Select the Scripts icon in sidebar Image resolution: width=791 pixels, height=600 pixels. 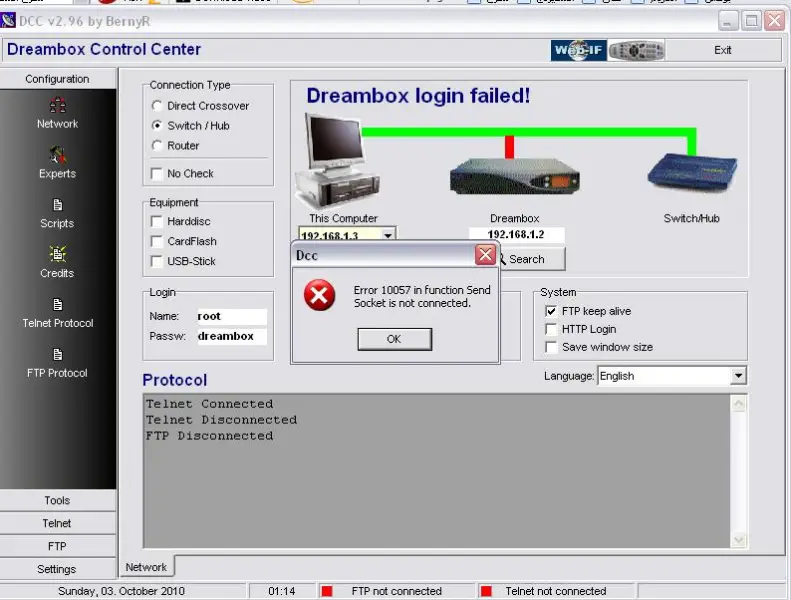click(57, 206)
